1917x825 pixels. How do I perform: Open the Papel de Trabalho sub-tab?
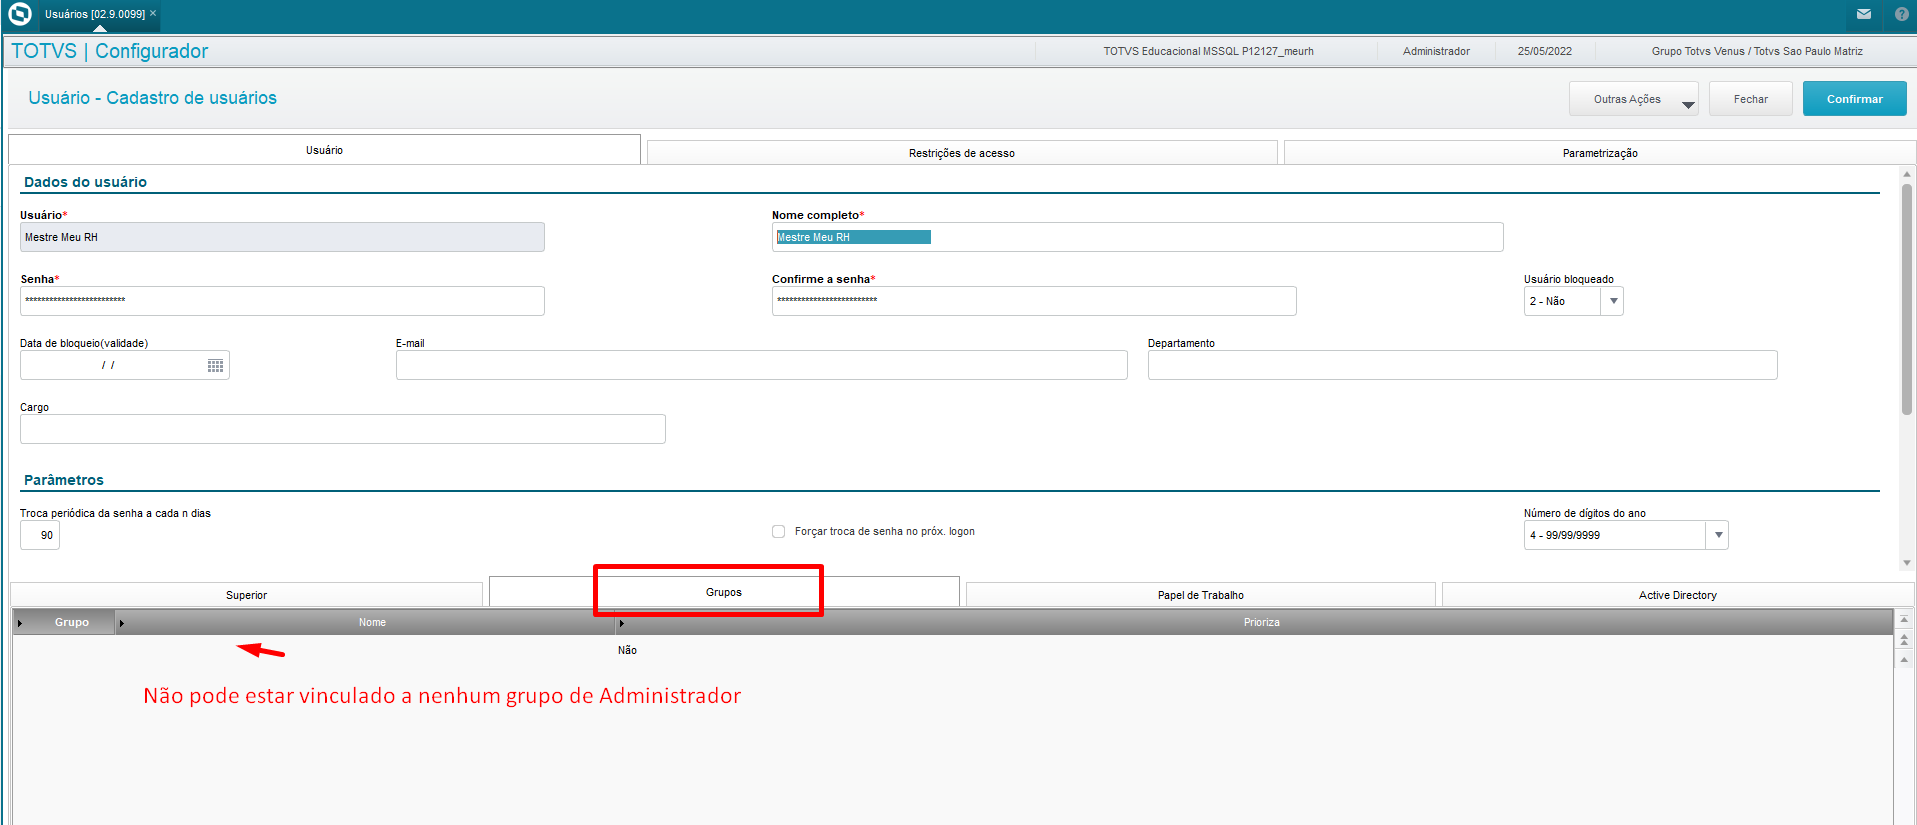1201,595
